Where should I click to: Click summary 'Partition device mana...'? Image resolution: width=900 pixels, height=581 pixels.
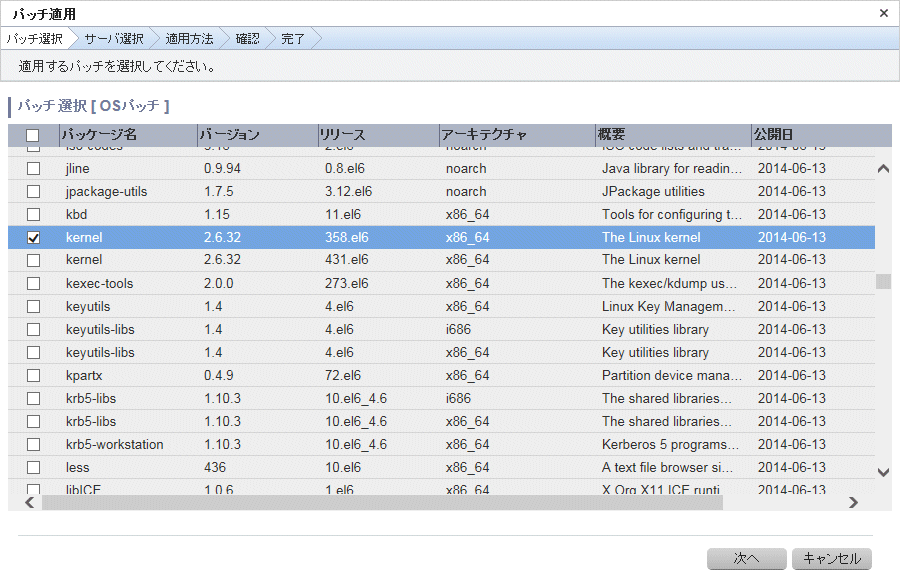click(672, 375)
